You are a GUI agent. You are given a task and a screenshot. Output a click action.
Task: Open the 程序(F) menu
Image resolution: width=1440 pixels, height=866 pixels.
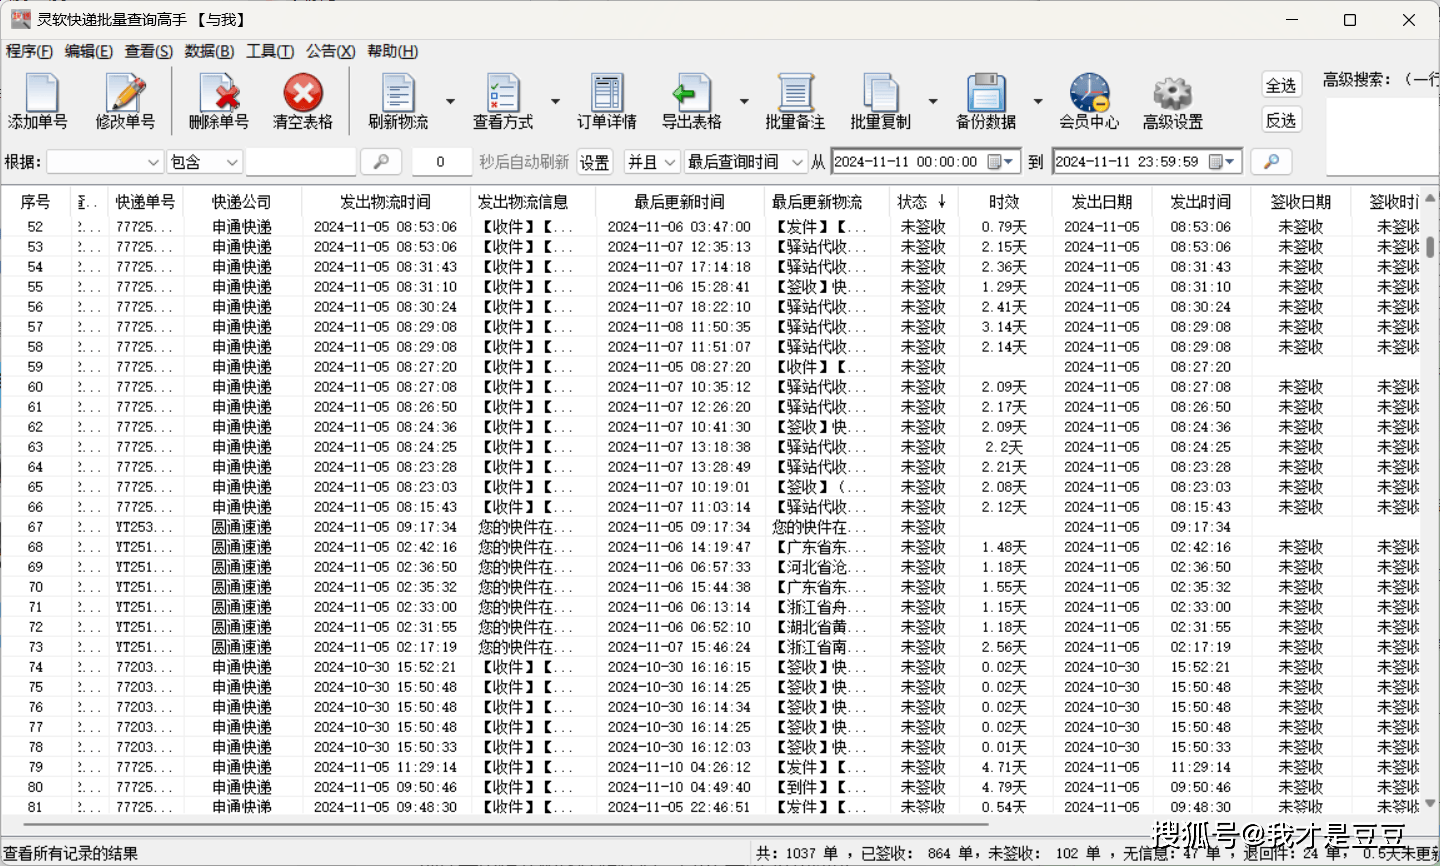click(29, 51)
